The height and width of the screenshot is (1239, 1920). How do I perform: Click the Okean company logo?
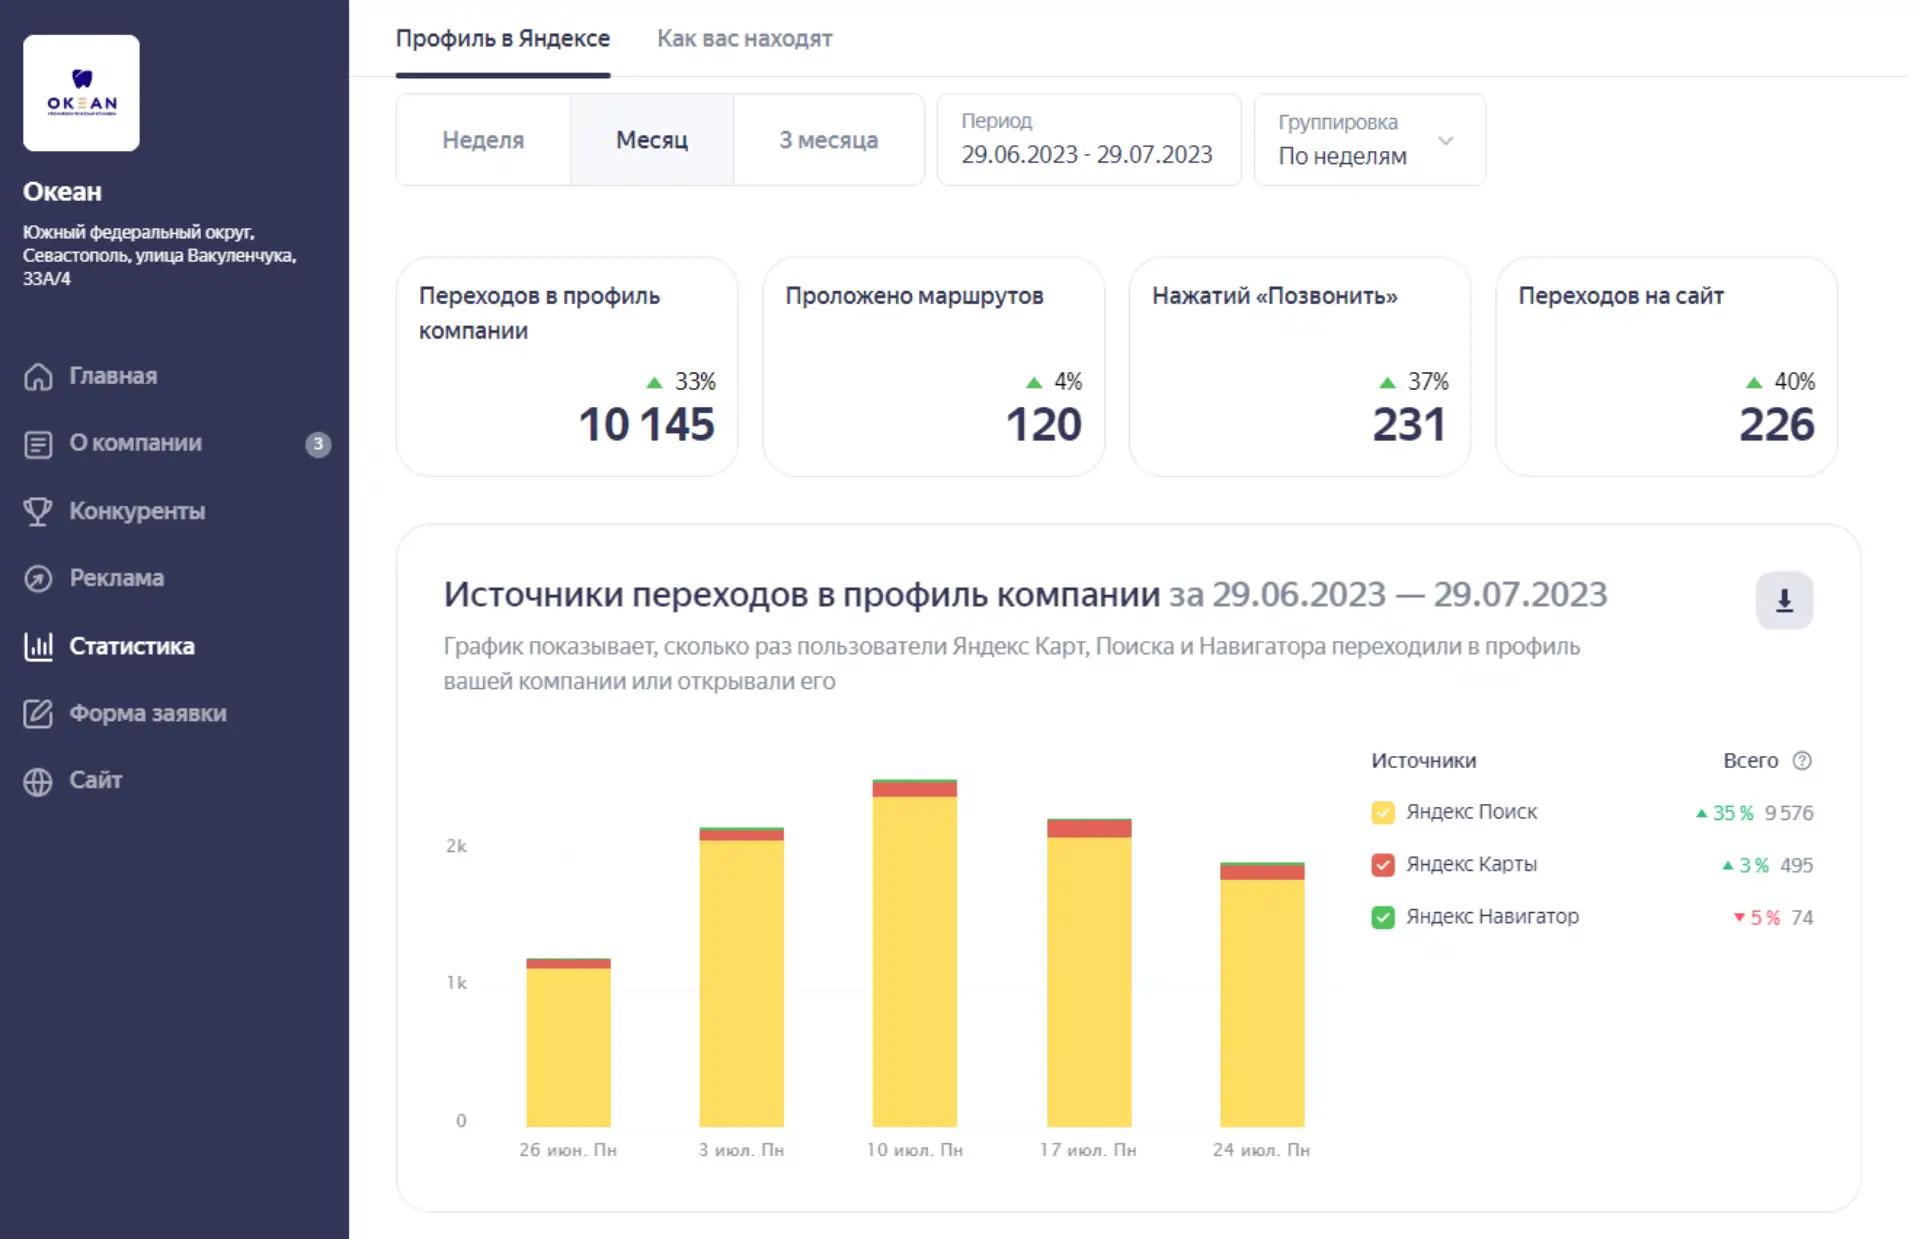pyautogui.click(x=81, y=93)
